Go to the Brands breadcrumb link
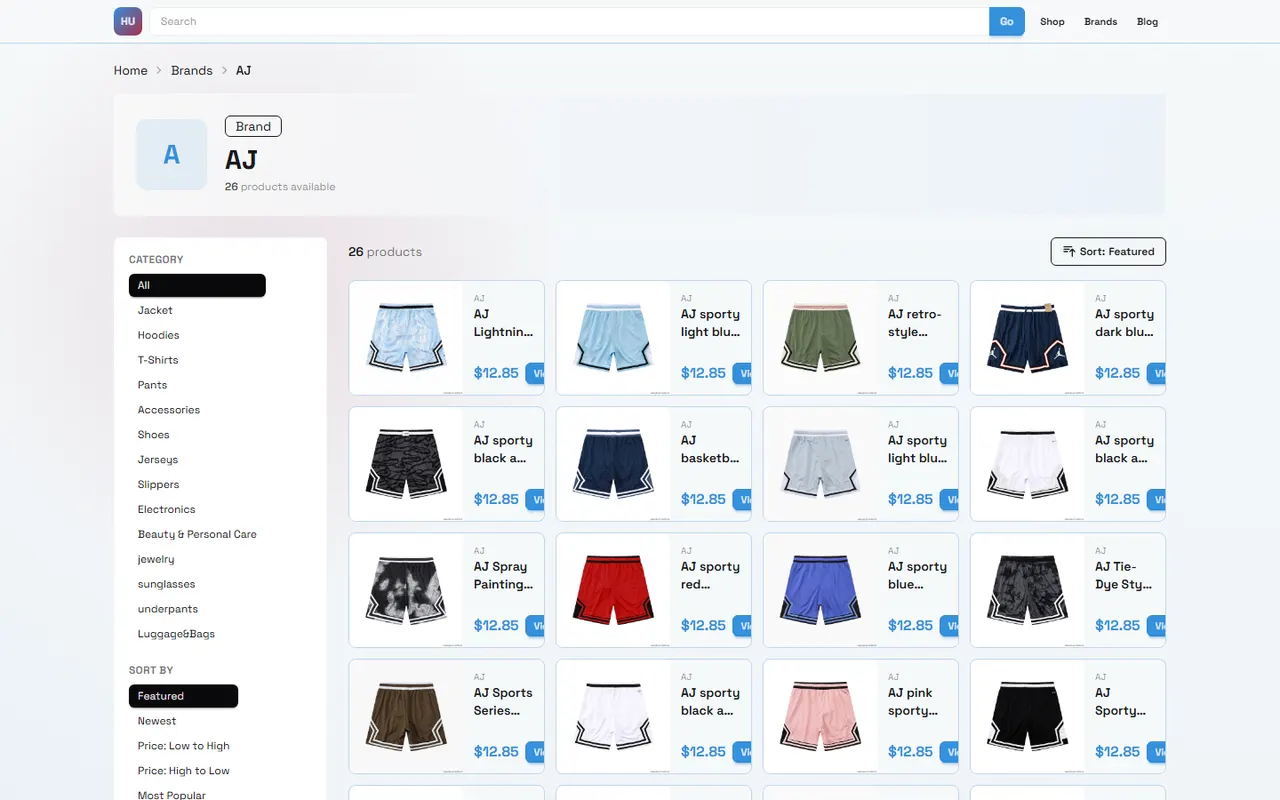The width and height of the screenshot is (1280, 800). pyautogui.click(x=192, y=70)
